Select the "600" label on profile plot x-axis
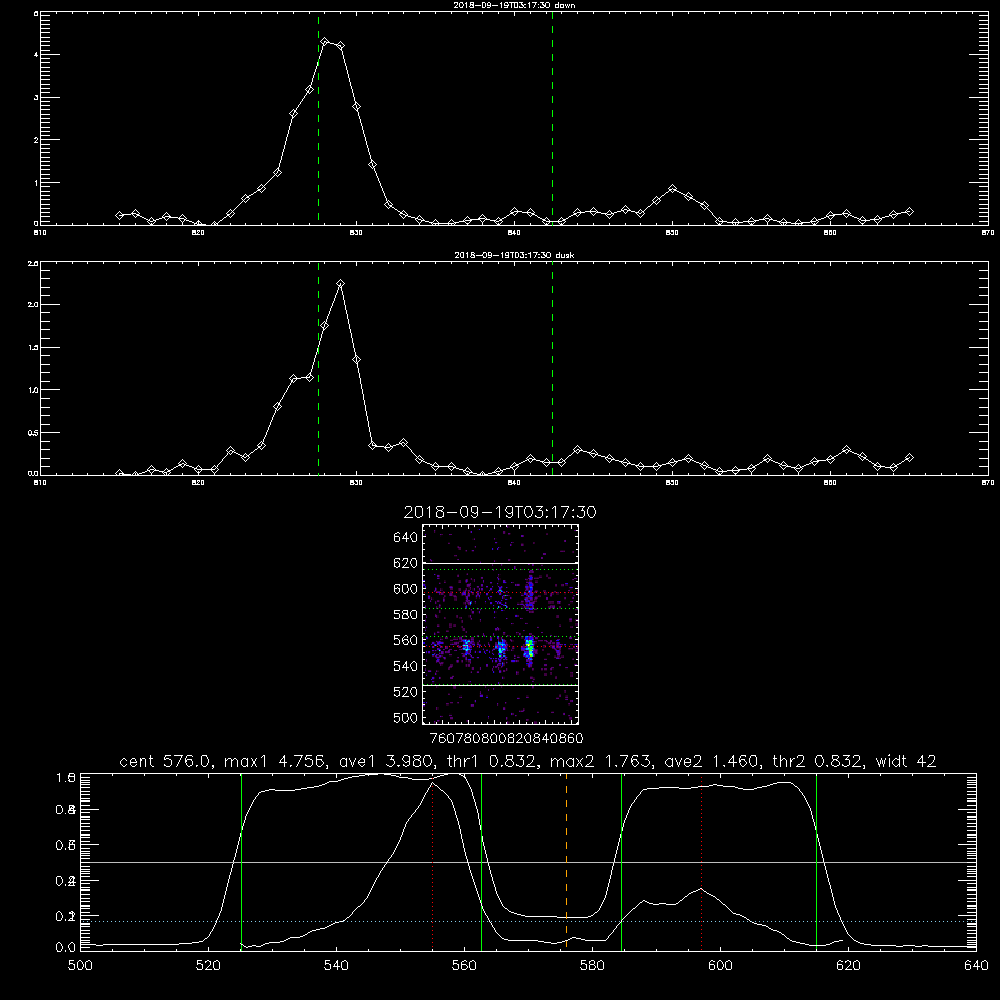The image size is (1000, 1000). [720, 966]
